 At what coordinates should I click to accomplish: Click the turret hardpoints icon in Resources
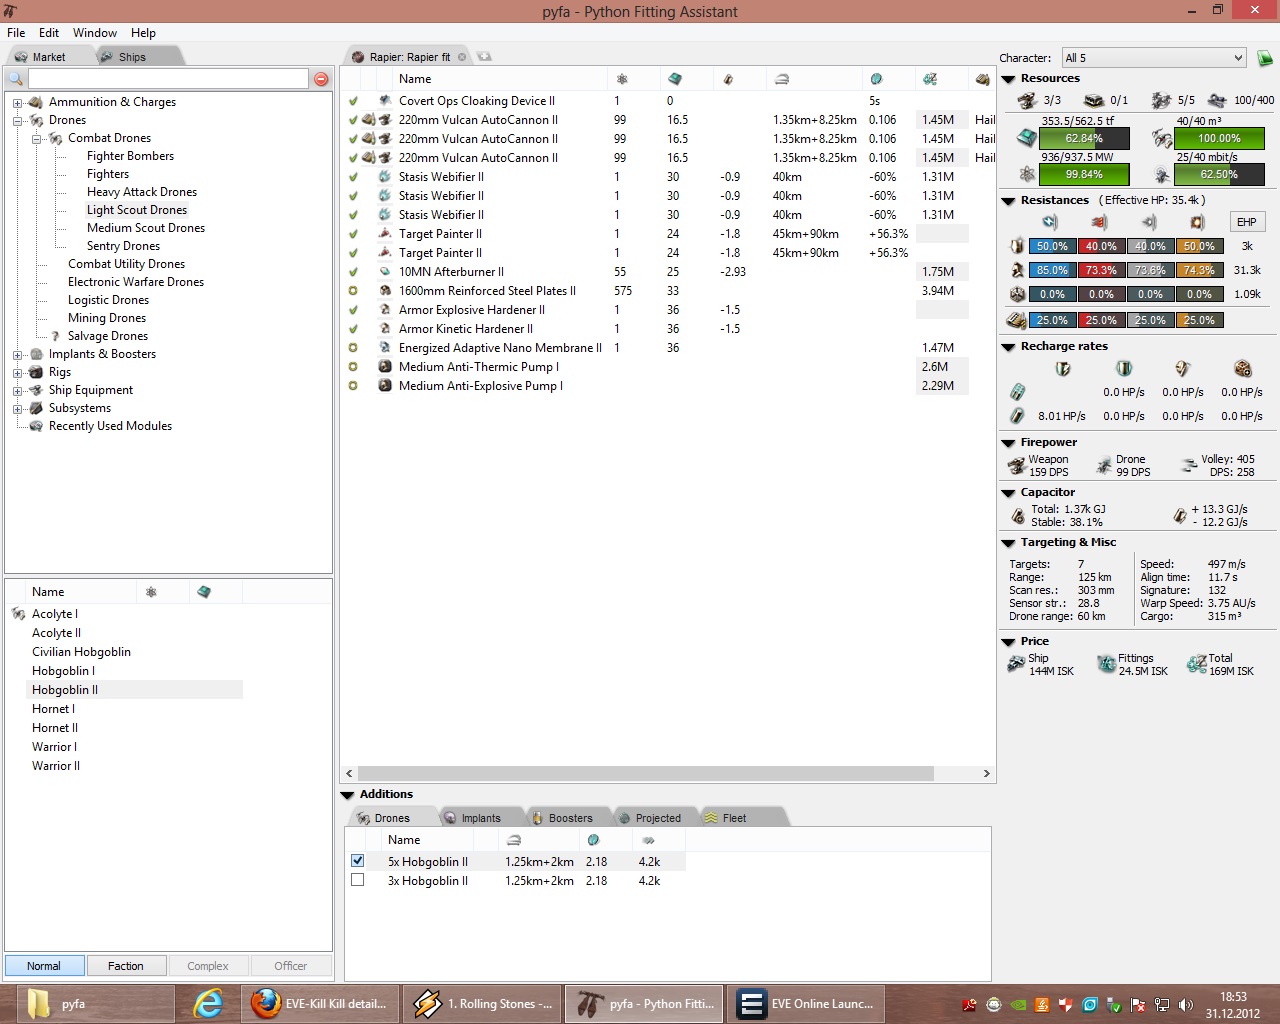point(1027,100)
